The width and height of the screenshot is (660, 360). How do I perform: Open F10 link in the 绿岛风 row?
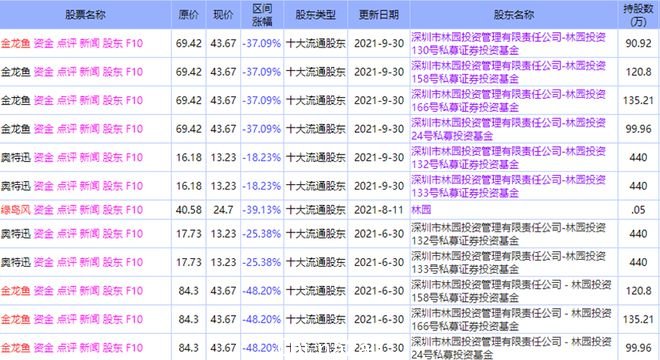tap(134, 210)
